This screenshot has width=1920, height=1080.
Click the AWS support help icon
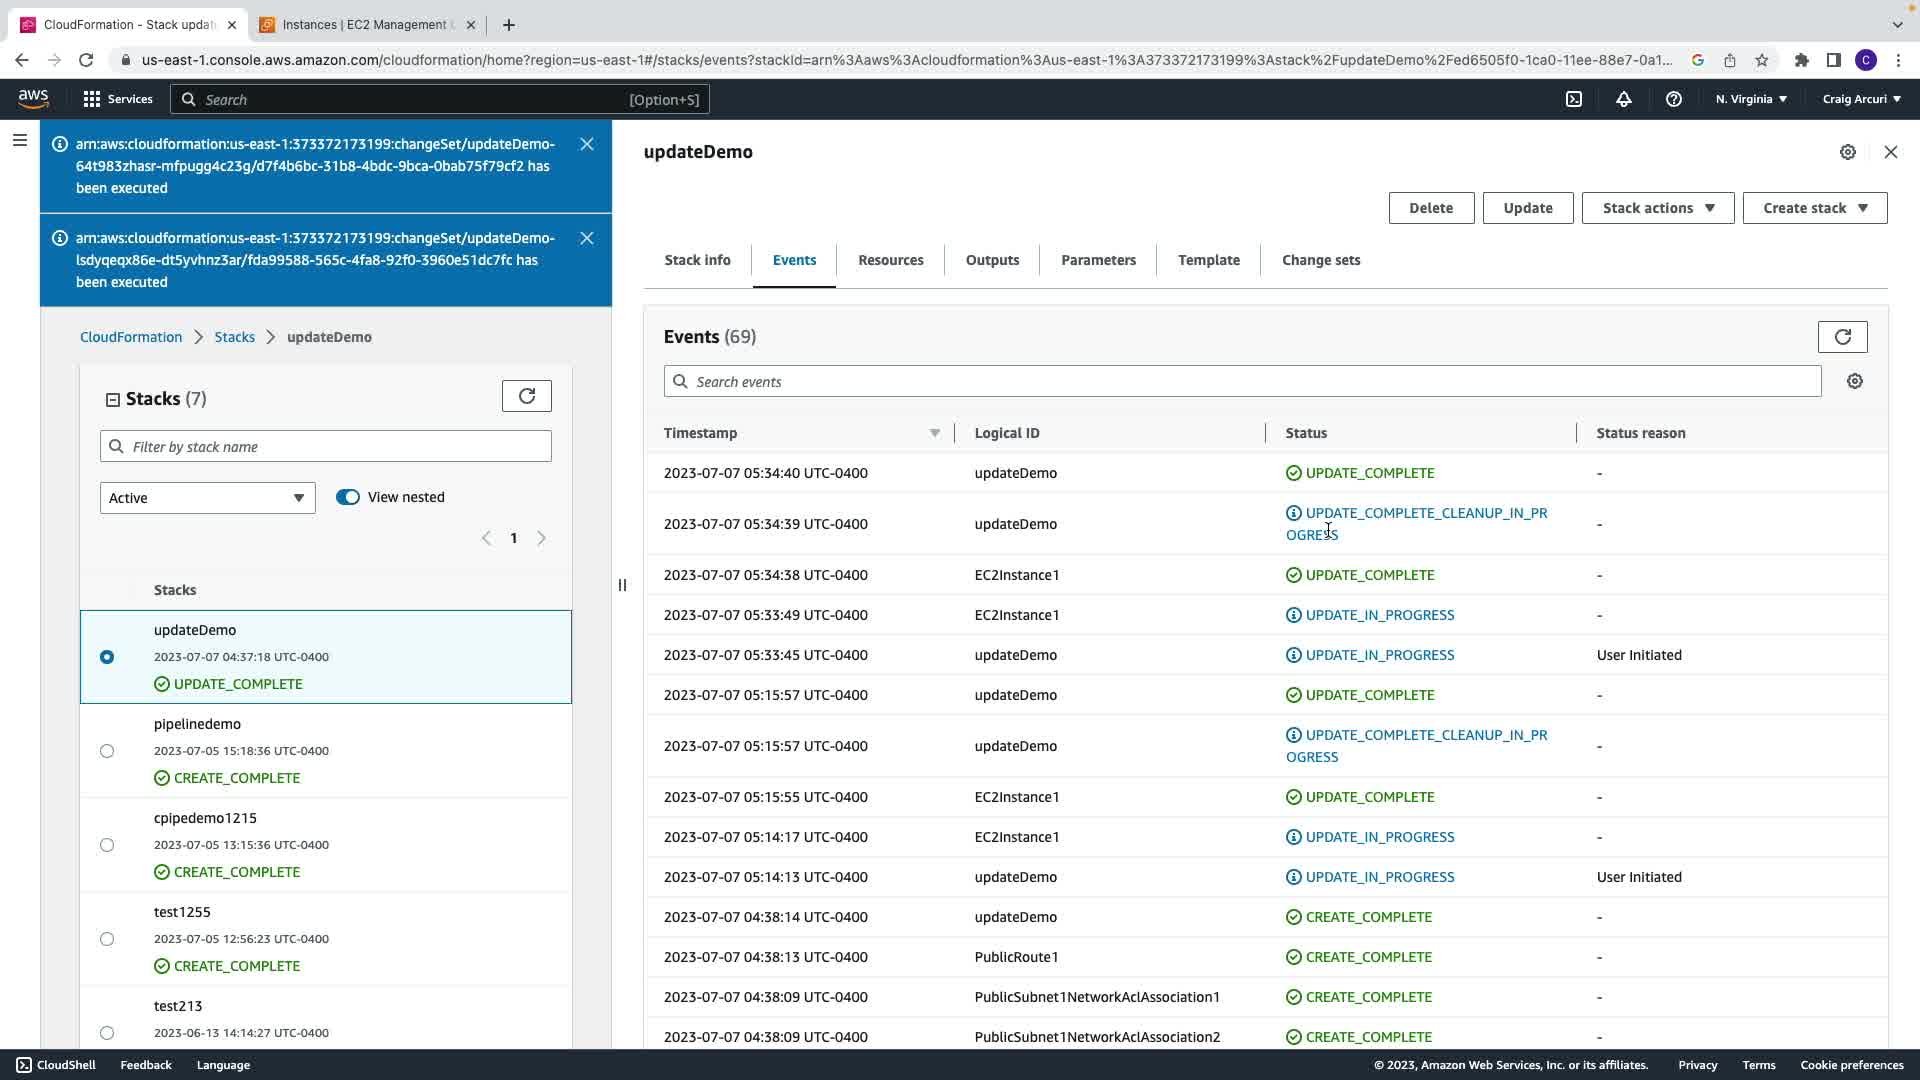coord(1673,99)
